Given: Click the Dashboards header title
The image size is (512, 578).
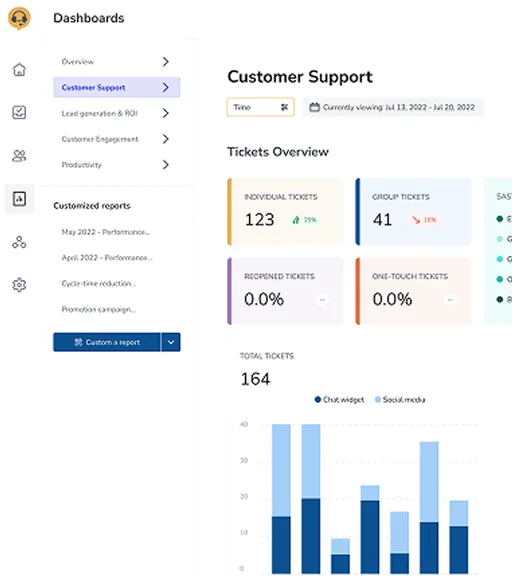Looking at the screenshot, I should (x=89, y=18).
